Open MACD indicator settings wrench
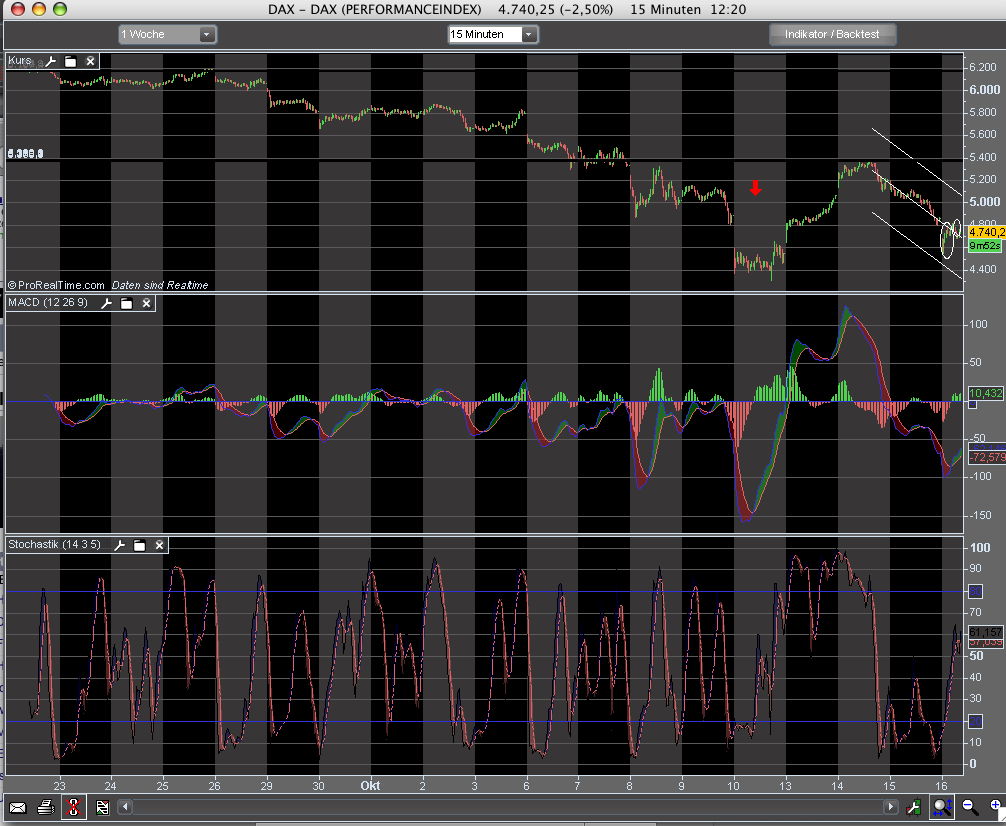Viewport: 1006px width, 826px height. coord(106,303)
